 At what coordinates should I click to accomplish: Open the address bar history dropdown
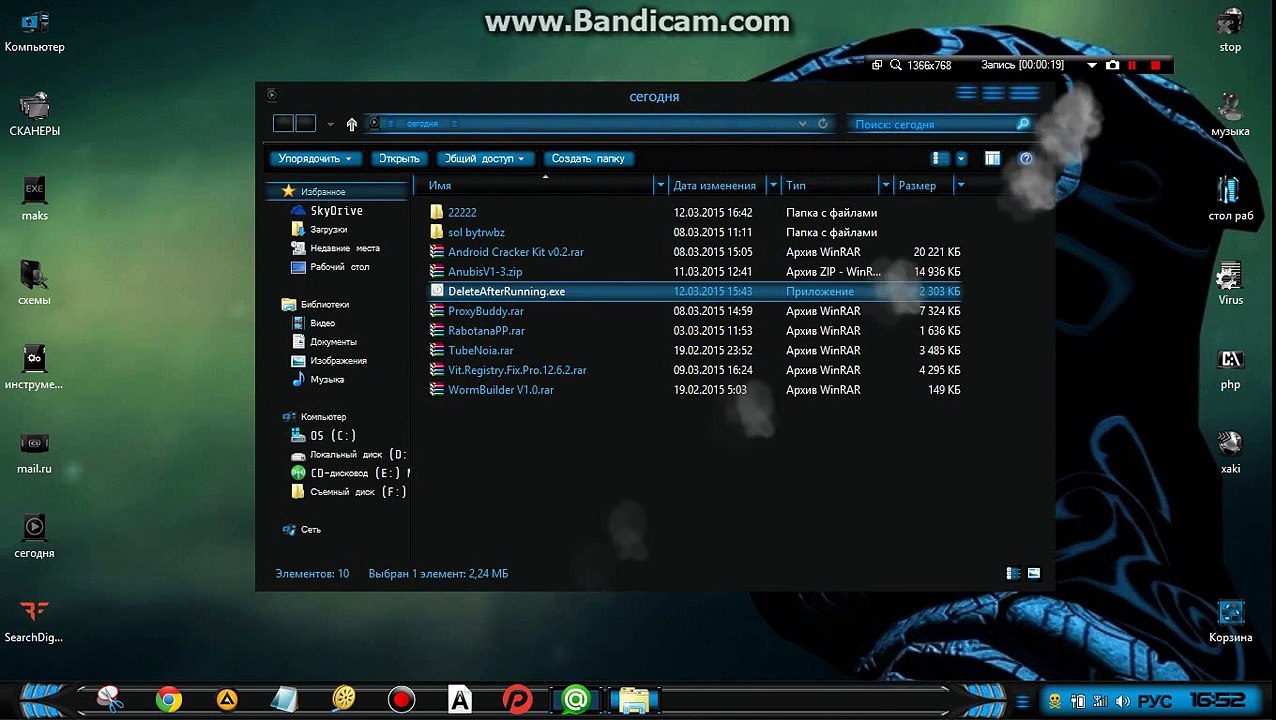click(802, 124)
